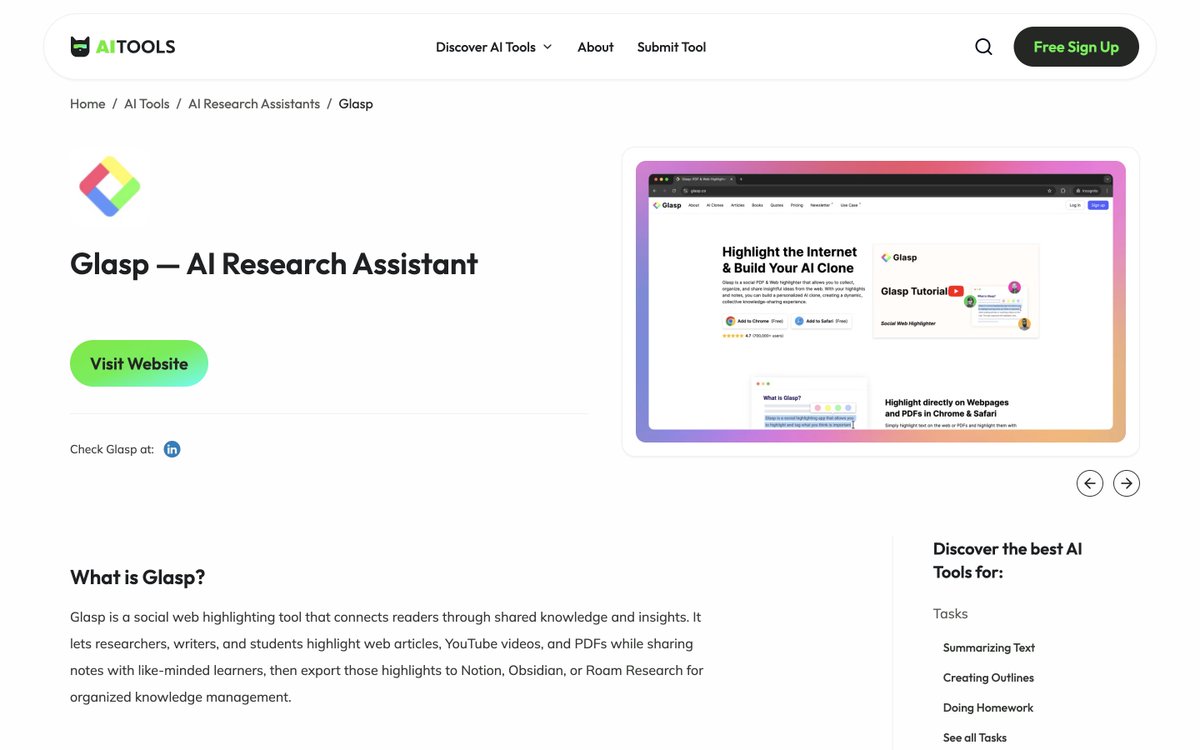Click the Free Sign Up button
Screen dimensions: 1200x750
1076,47
